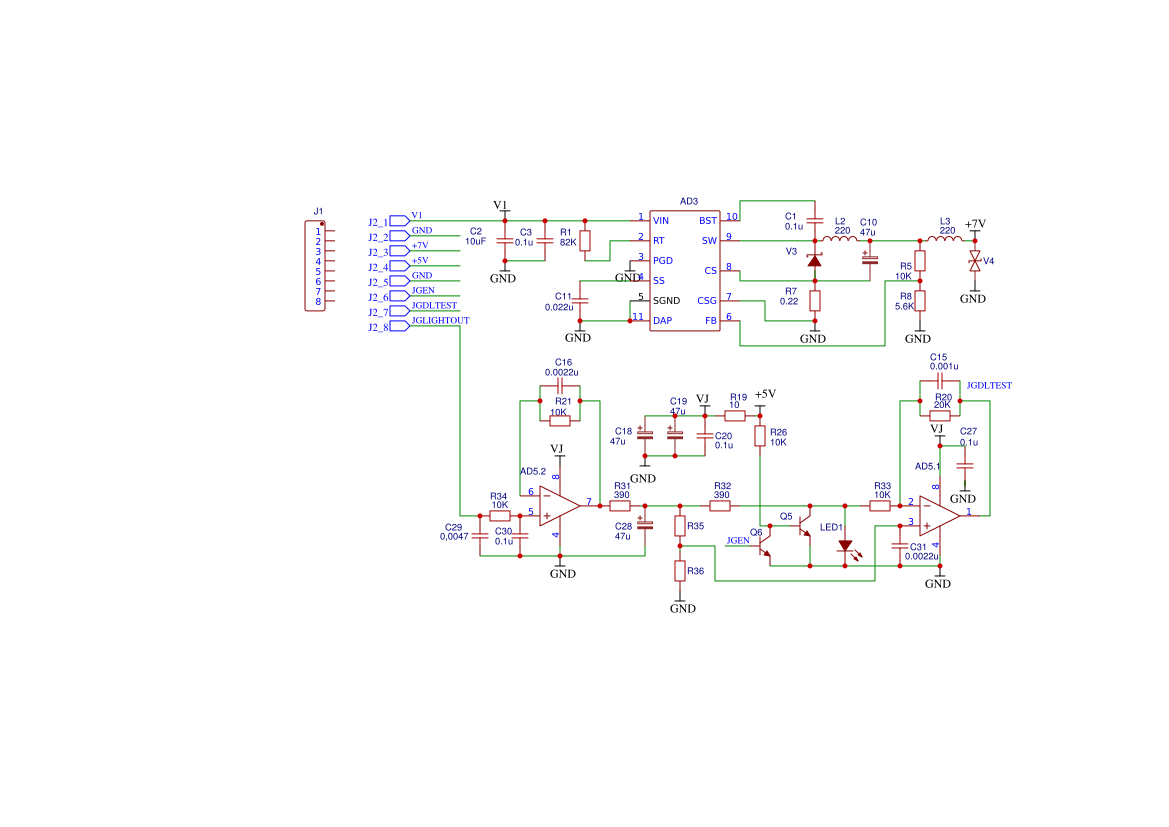Click resistor R1 82K

pyautogui.click(x=585, y=241)
